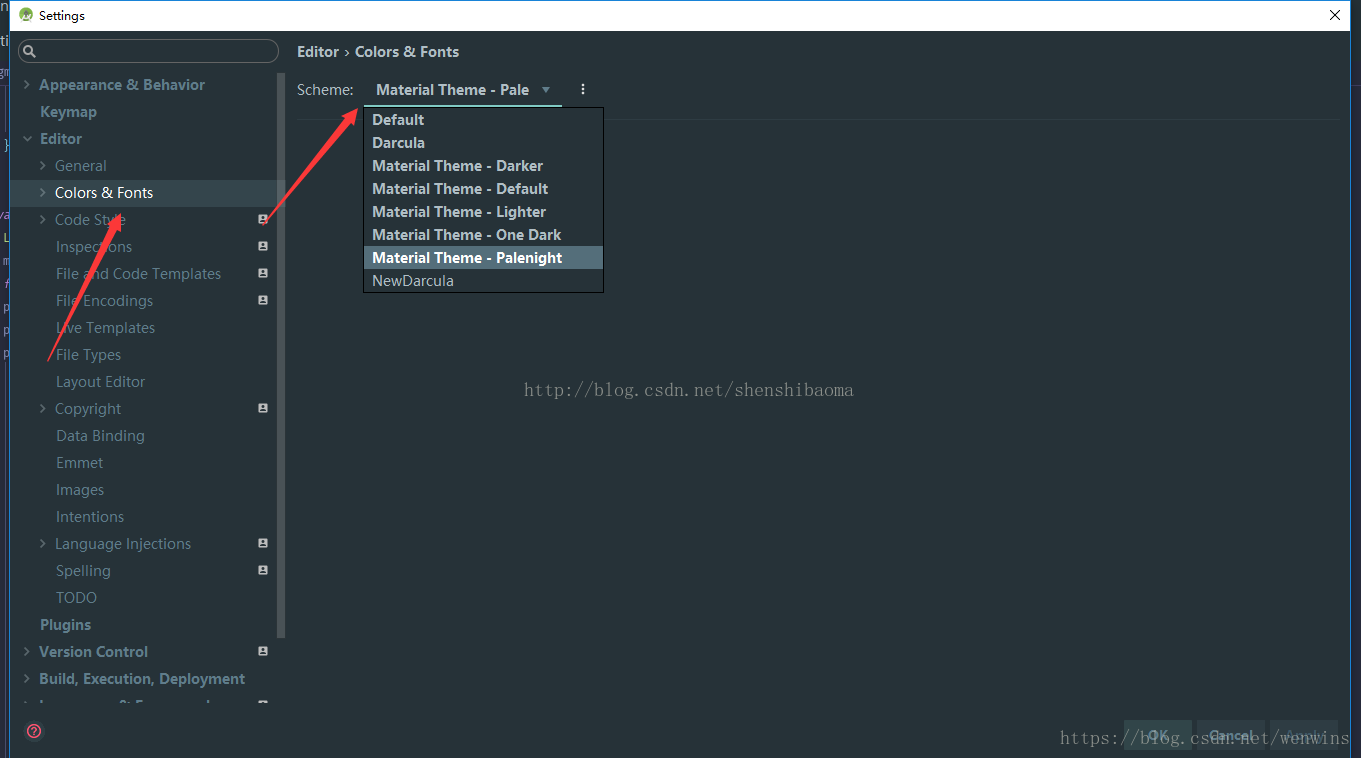Confirm with the OK button
This screenshot has width=1361, height=758.
(1158, 736)
